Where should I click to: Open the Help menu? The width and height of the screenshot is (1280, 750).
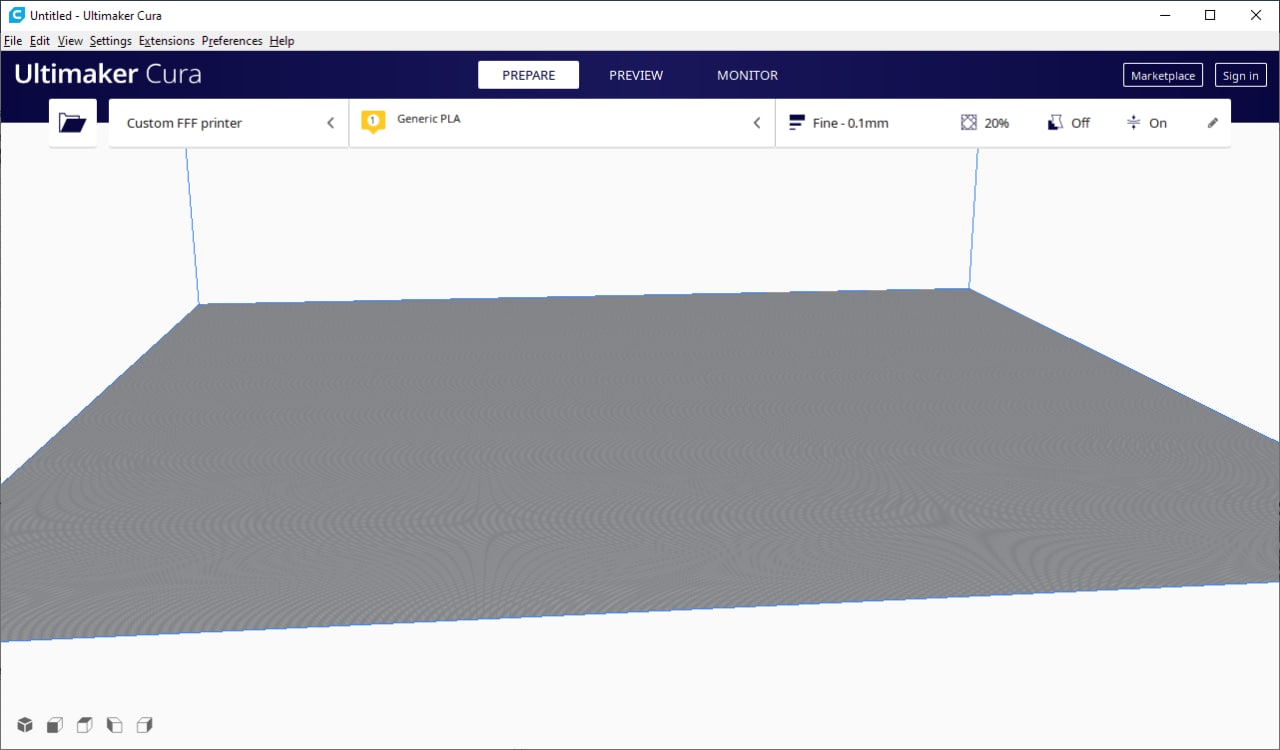282,41
